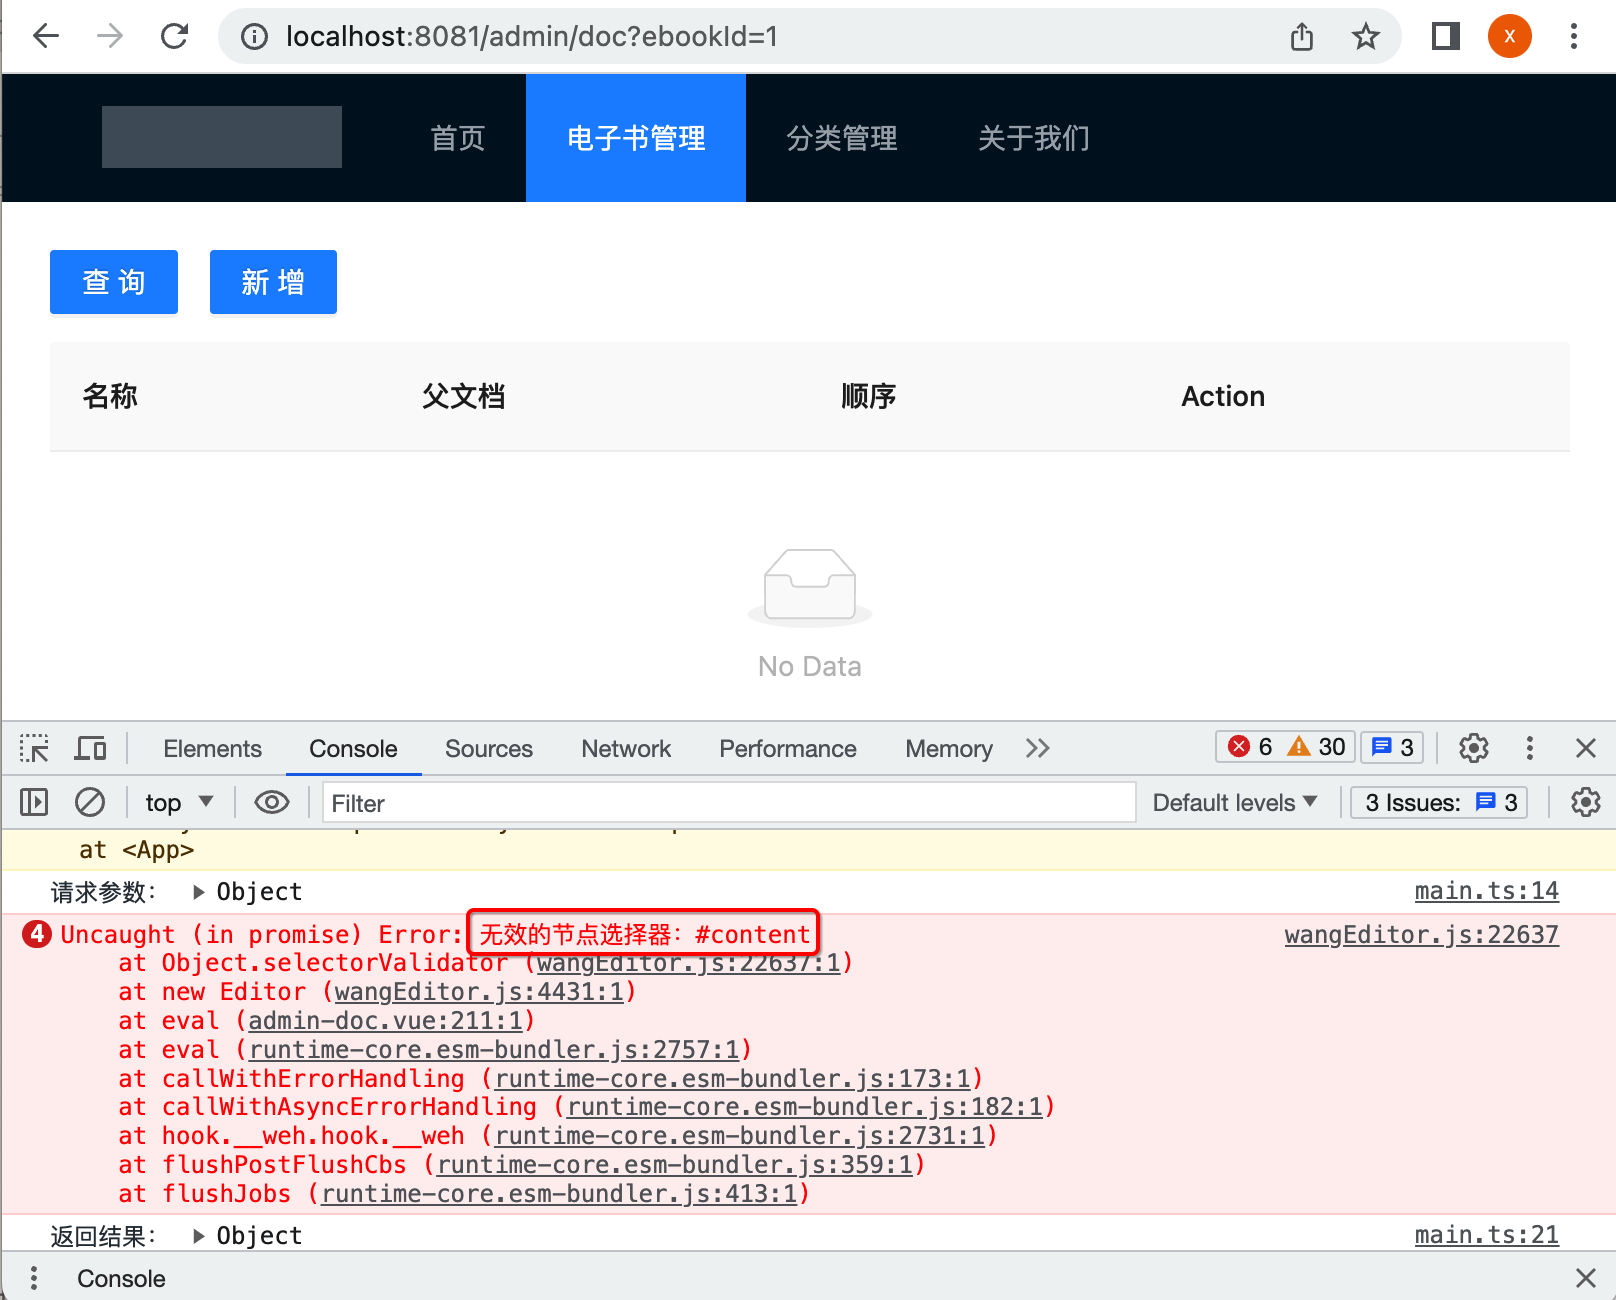Image resolution: width=1616 pixels, height=1300 pixels.
Task: Open DevTools settings gear
Action: pos(1473,747)
